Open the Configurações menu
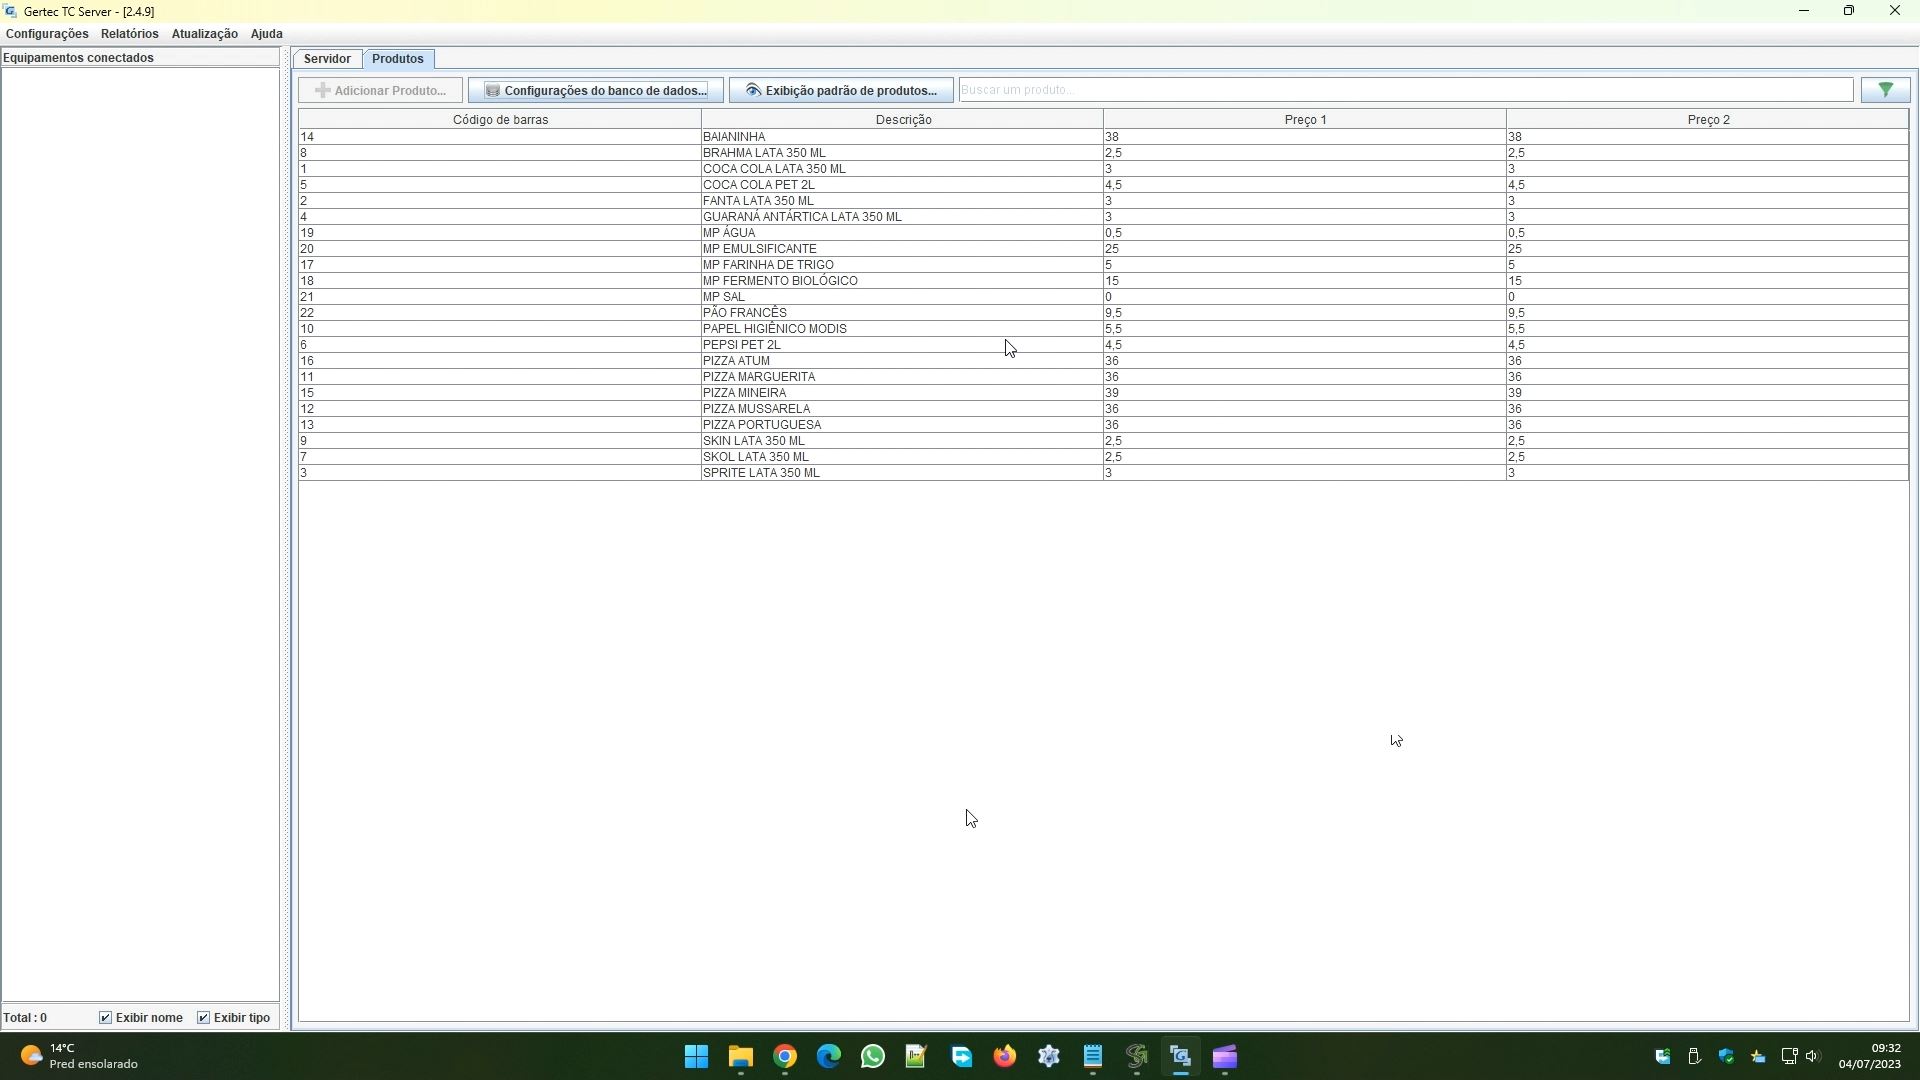The image size is (1920, 1080). [x=47, y=34]
